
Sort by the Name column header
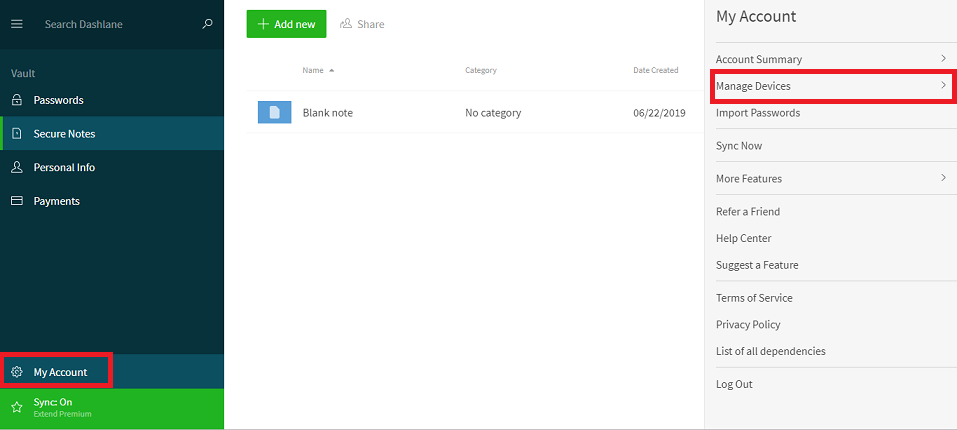tap(312, 70)
